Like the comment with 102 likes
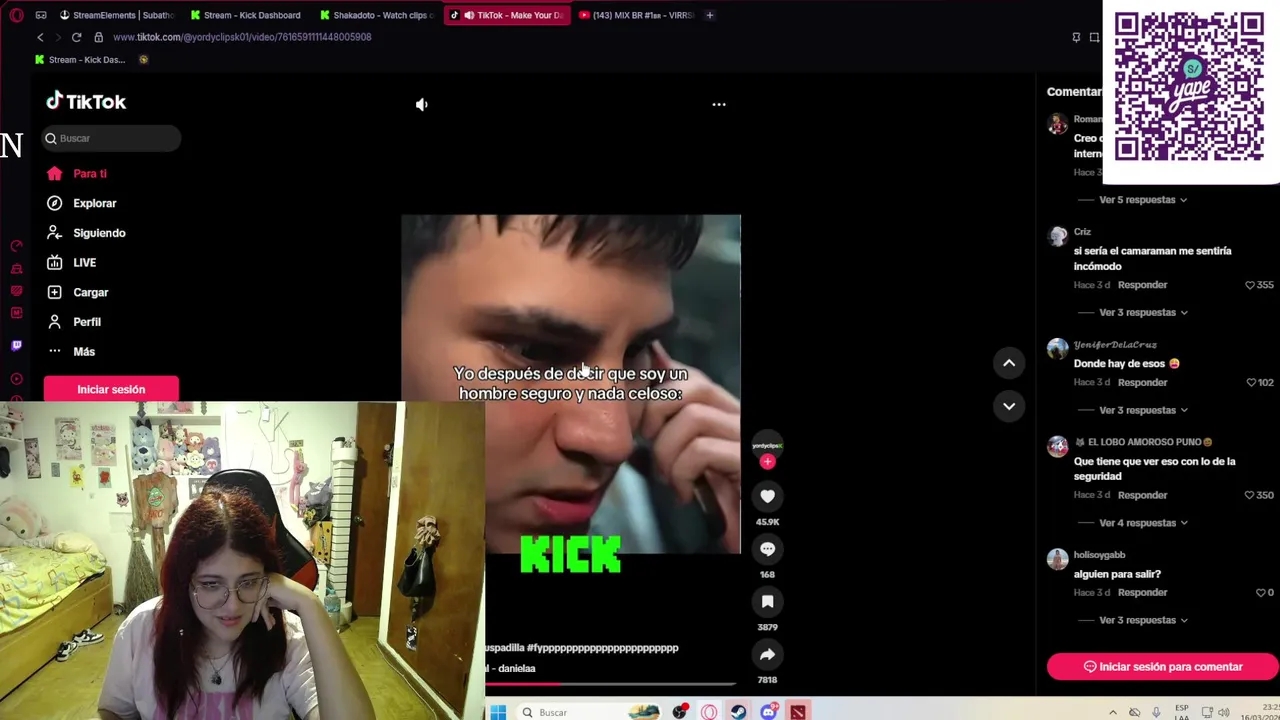The height and width of the screenshot is (720, 1280). pos(1251,382)
